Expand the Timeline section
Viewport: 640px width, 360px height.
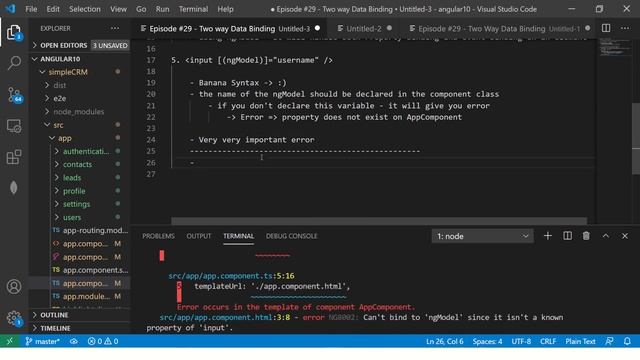80,328
